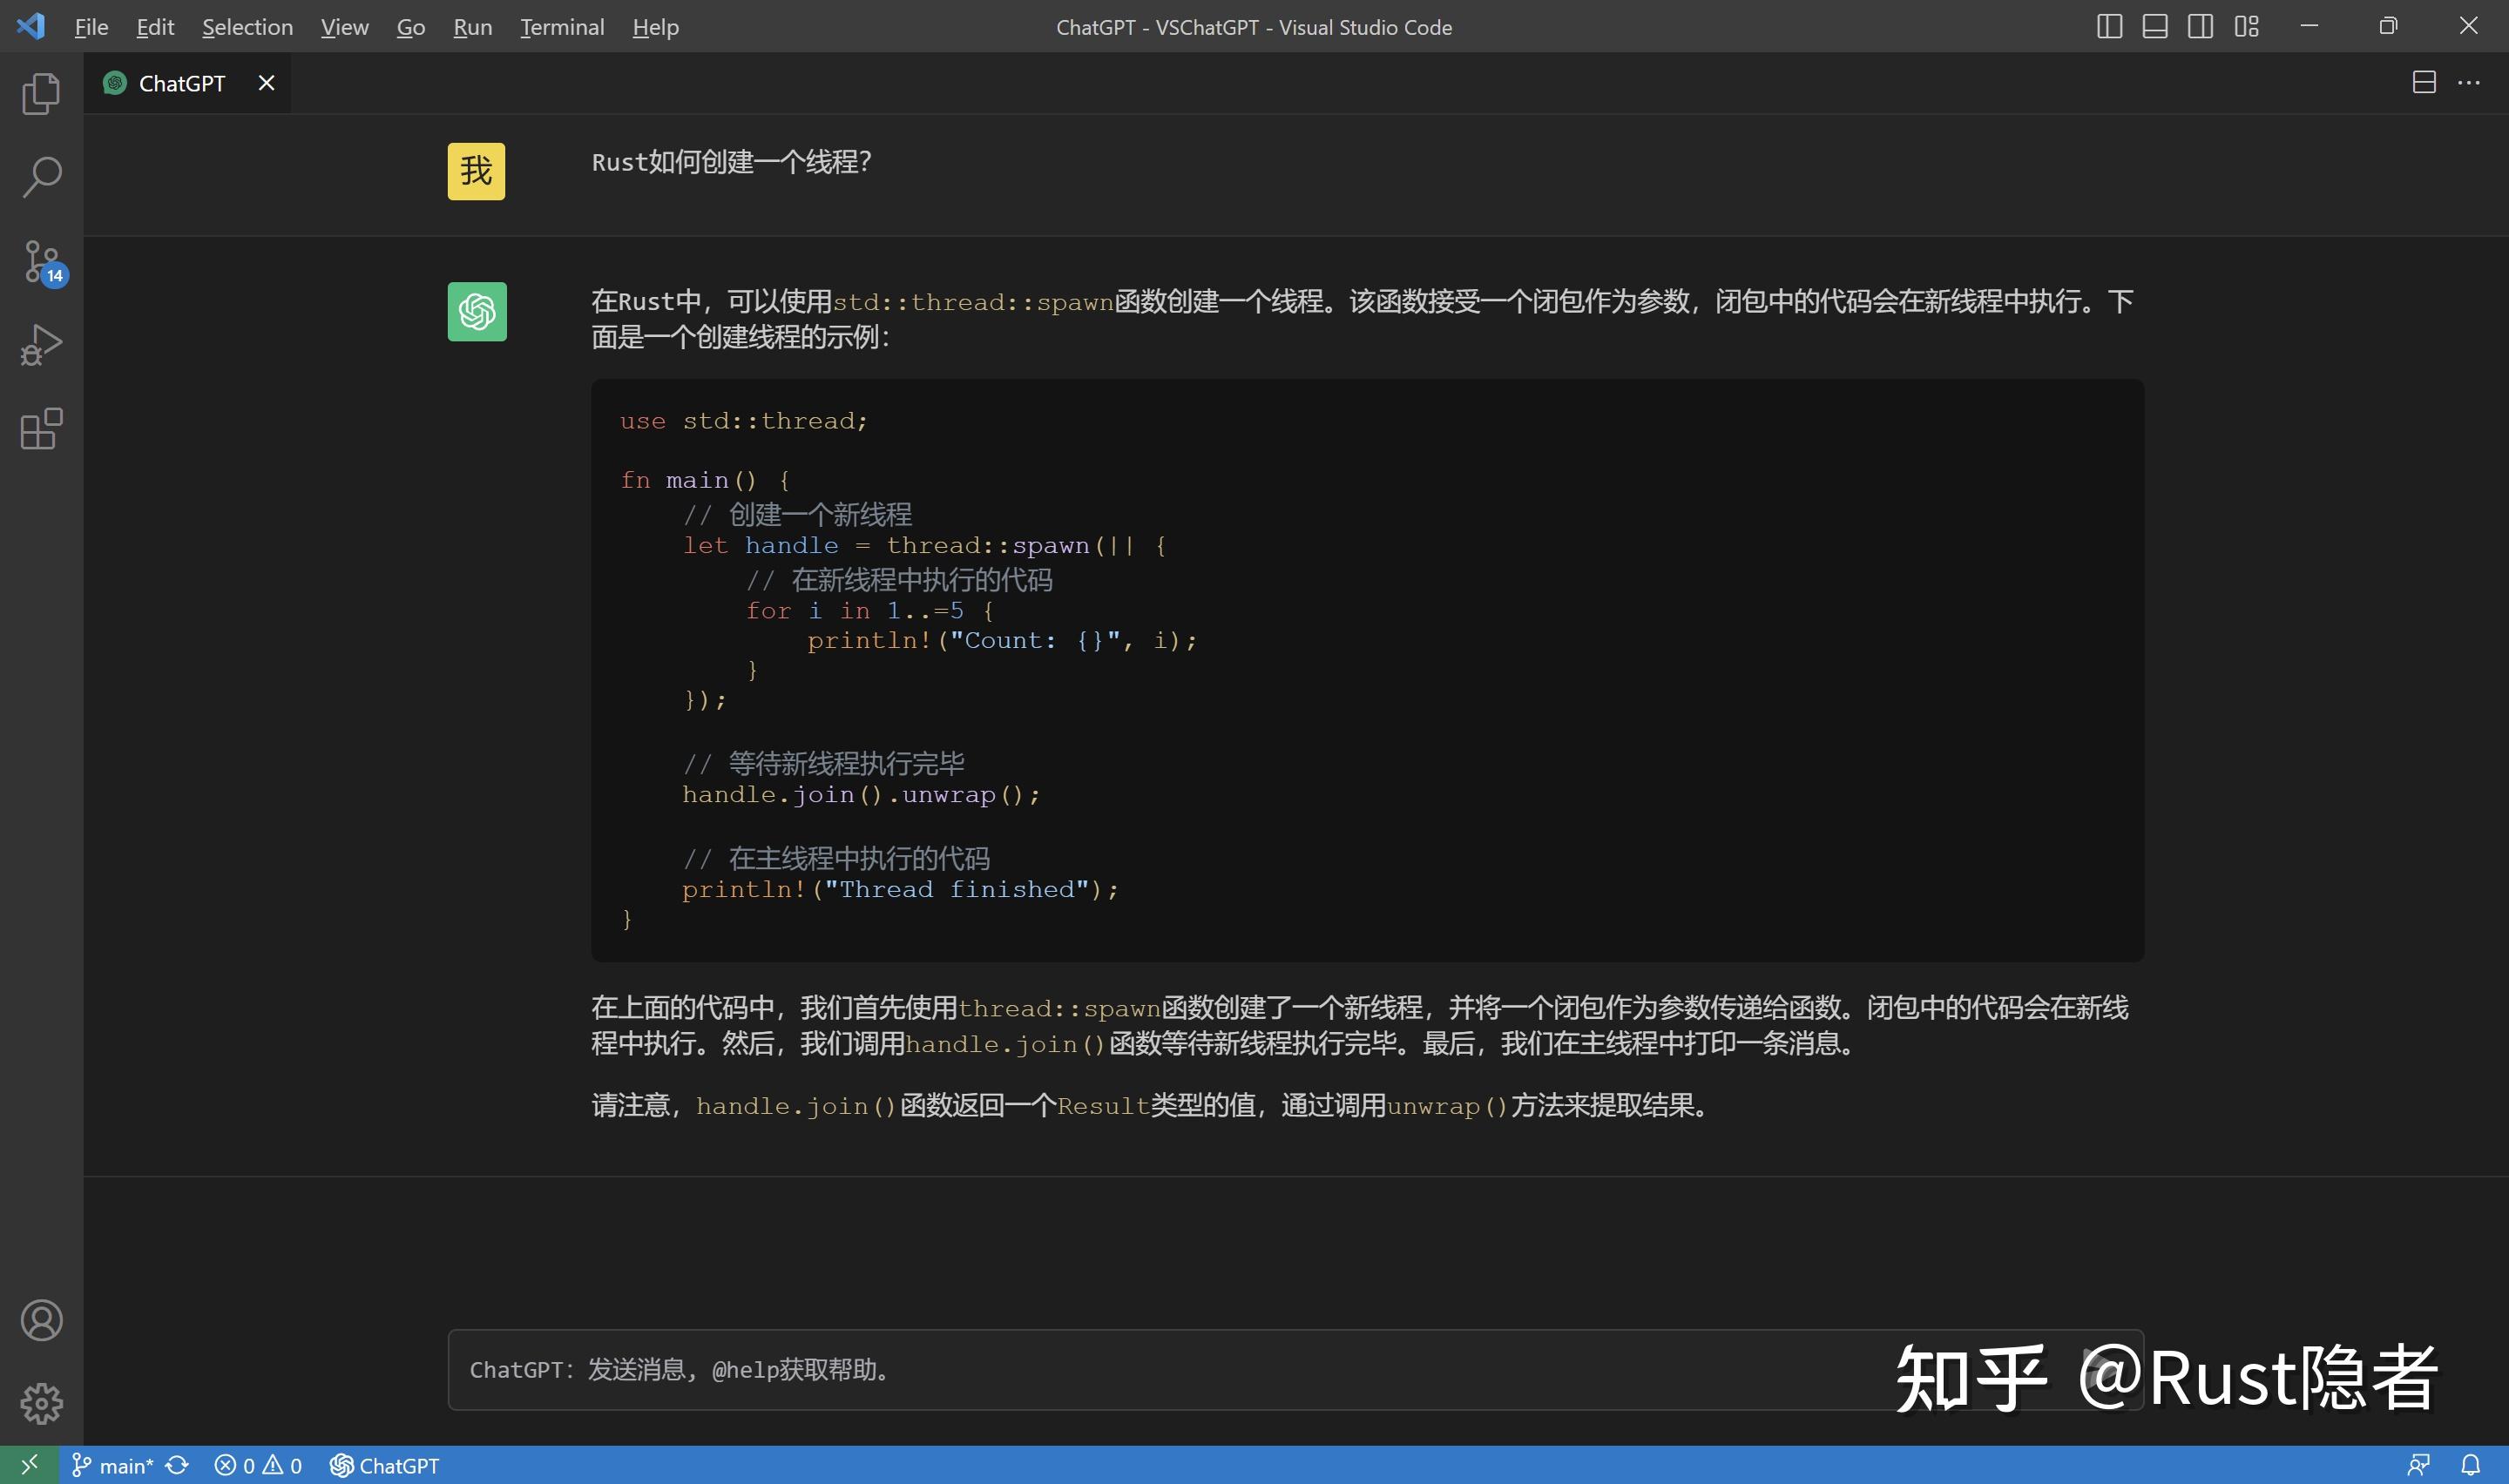Open Source Control view with 14 badge

tap(41, 262)
